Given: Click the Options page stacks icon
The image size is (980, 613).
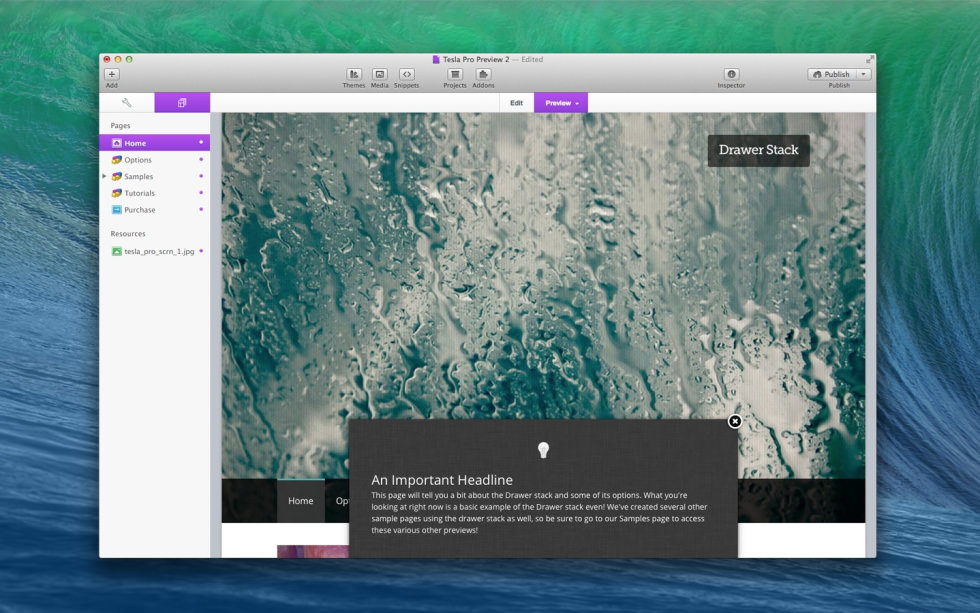Looking at the screenshot, I should (x=116, y=160).
